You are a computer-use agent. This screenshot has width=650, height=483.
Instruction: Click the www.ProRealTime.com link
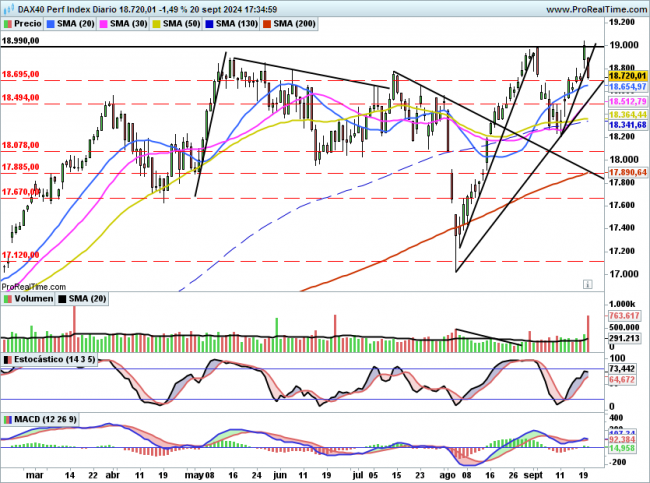(x=596, y=9)
